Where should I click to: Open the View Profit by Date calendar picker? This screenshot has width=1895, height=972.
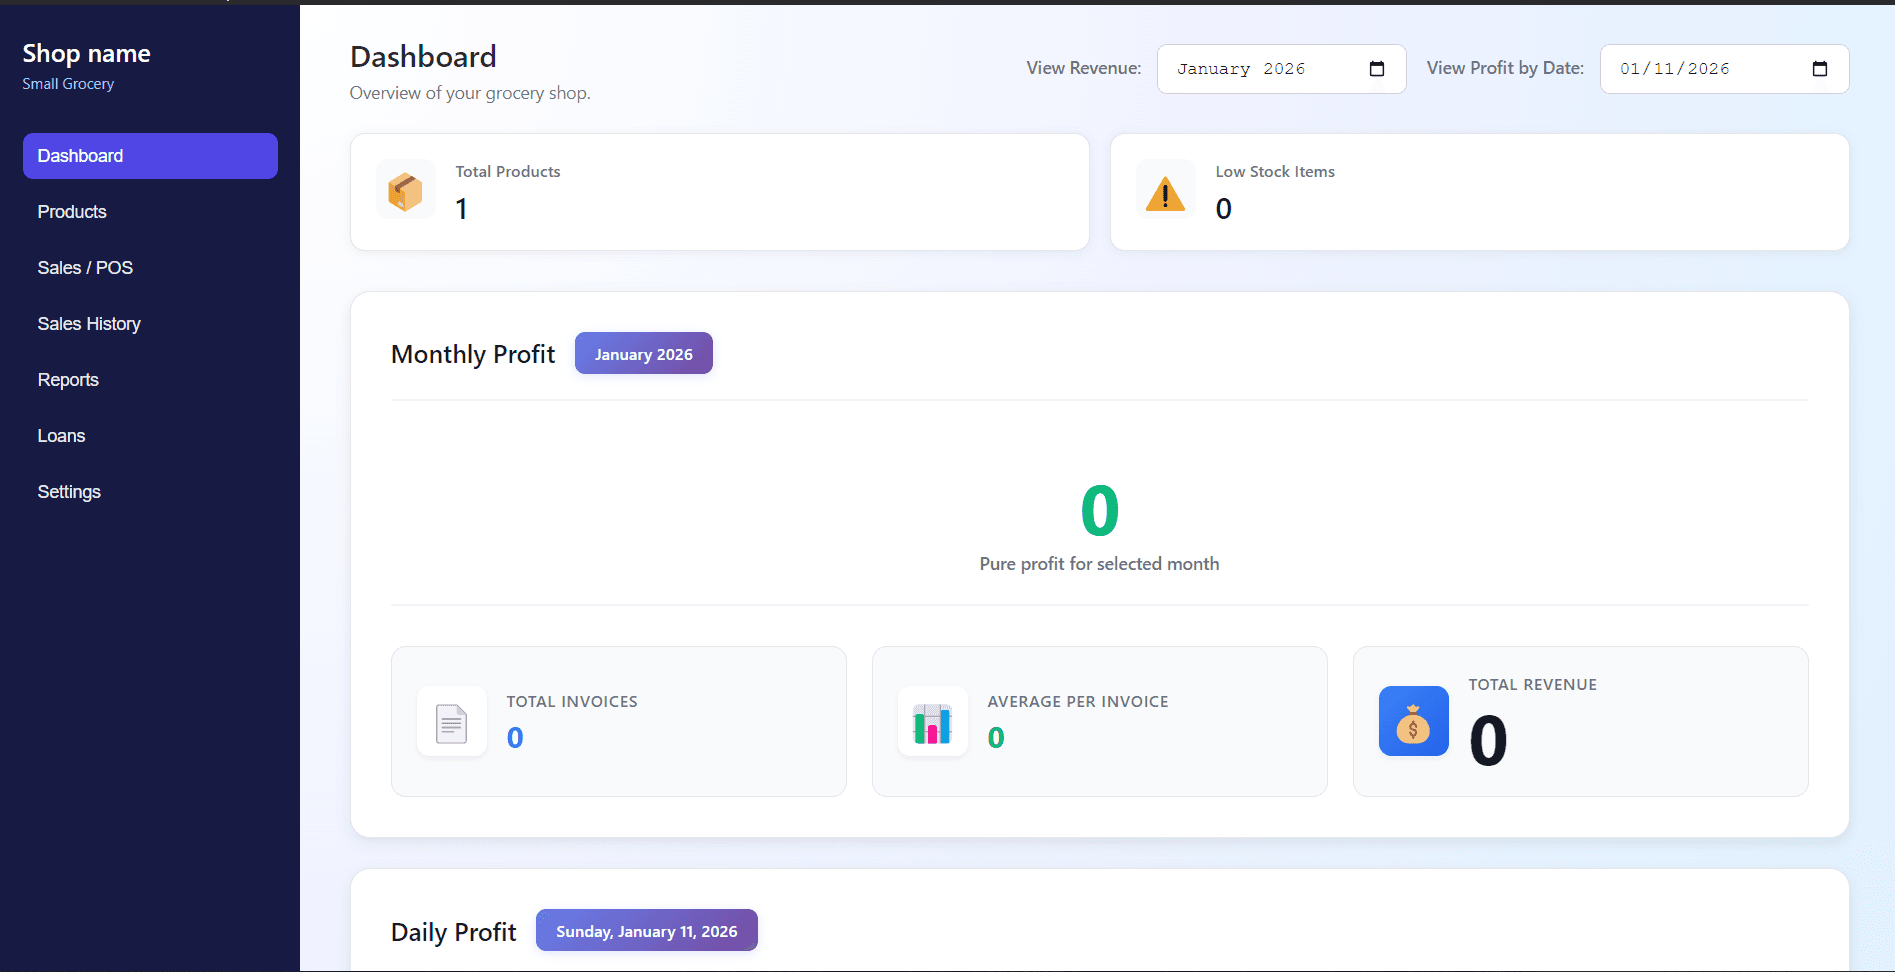[1820, 69]
